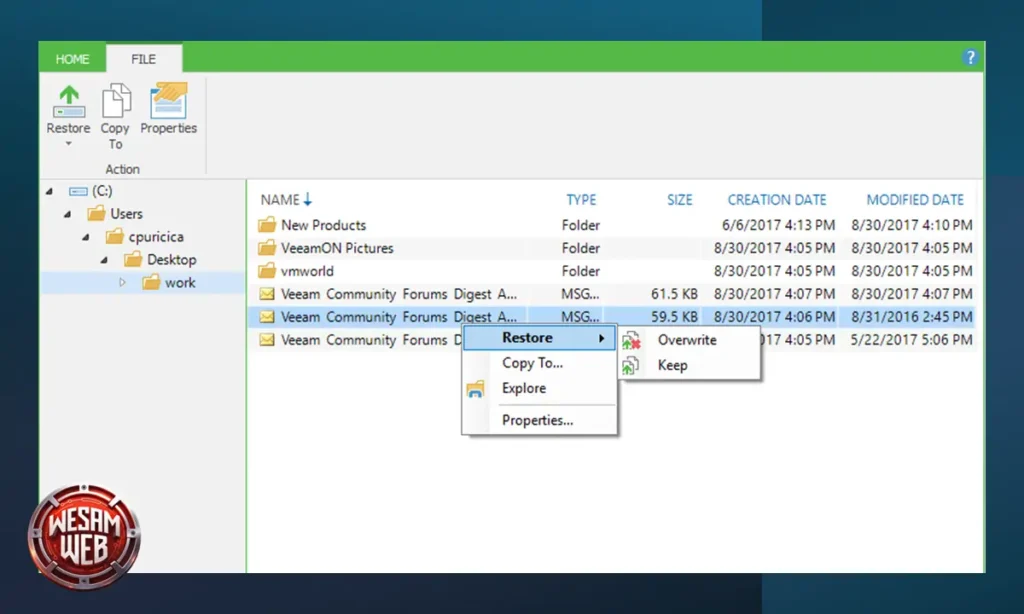Select the Copy To ribbon icon
The height and width of the screenshot is (614, 1024).
pos(115,101)
